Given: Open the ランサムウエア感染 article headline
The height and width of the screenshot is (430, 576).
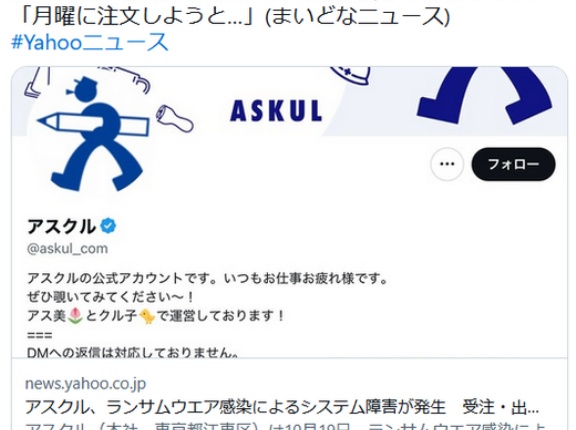Looking at the screenshot, I should [x=282, y=407].
